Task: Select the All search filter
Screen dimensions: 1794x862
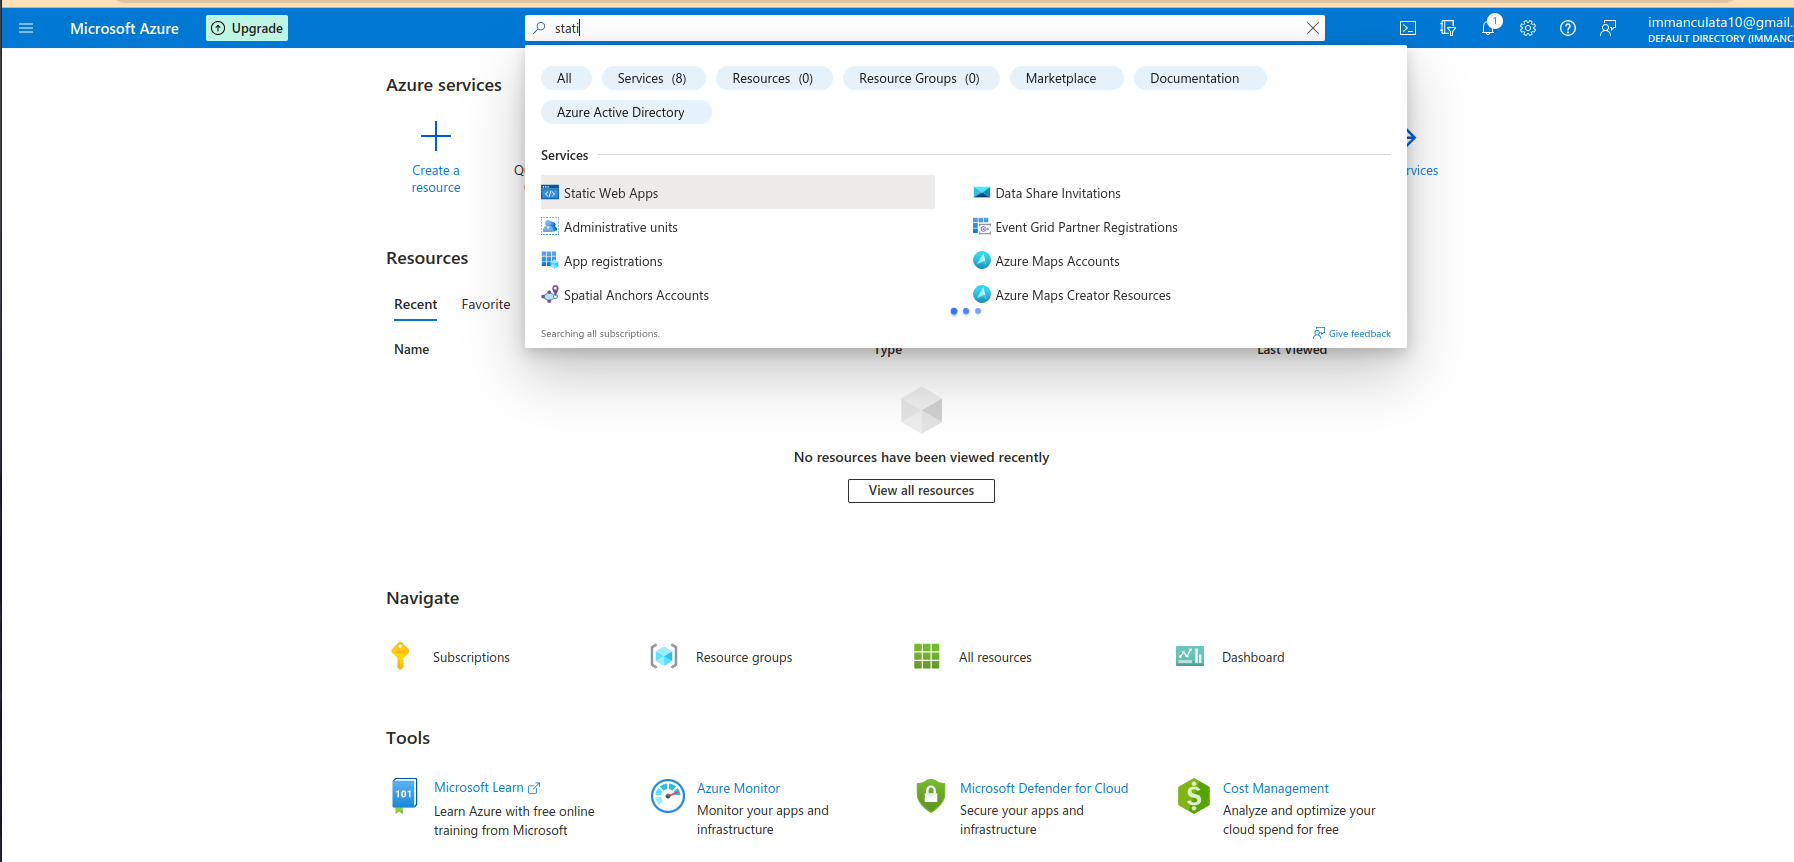Action: pyautogui.click(x=566, y=78)
